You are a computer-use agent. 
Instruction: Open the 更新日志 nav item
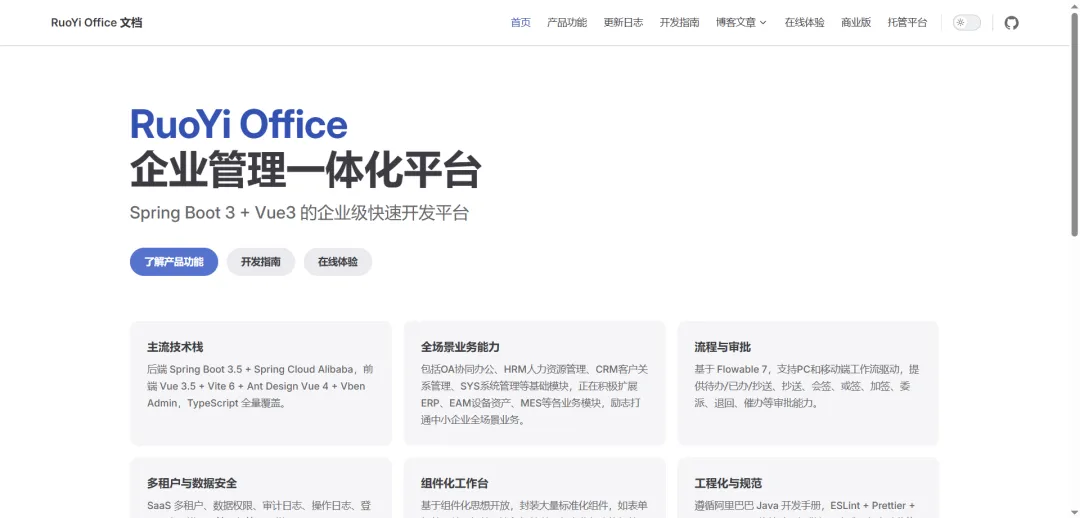pyautogui.click(x=623, y=23)
